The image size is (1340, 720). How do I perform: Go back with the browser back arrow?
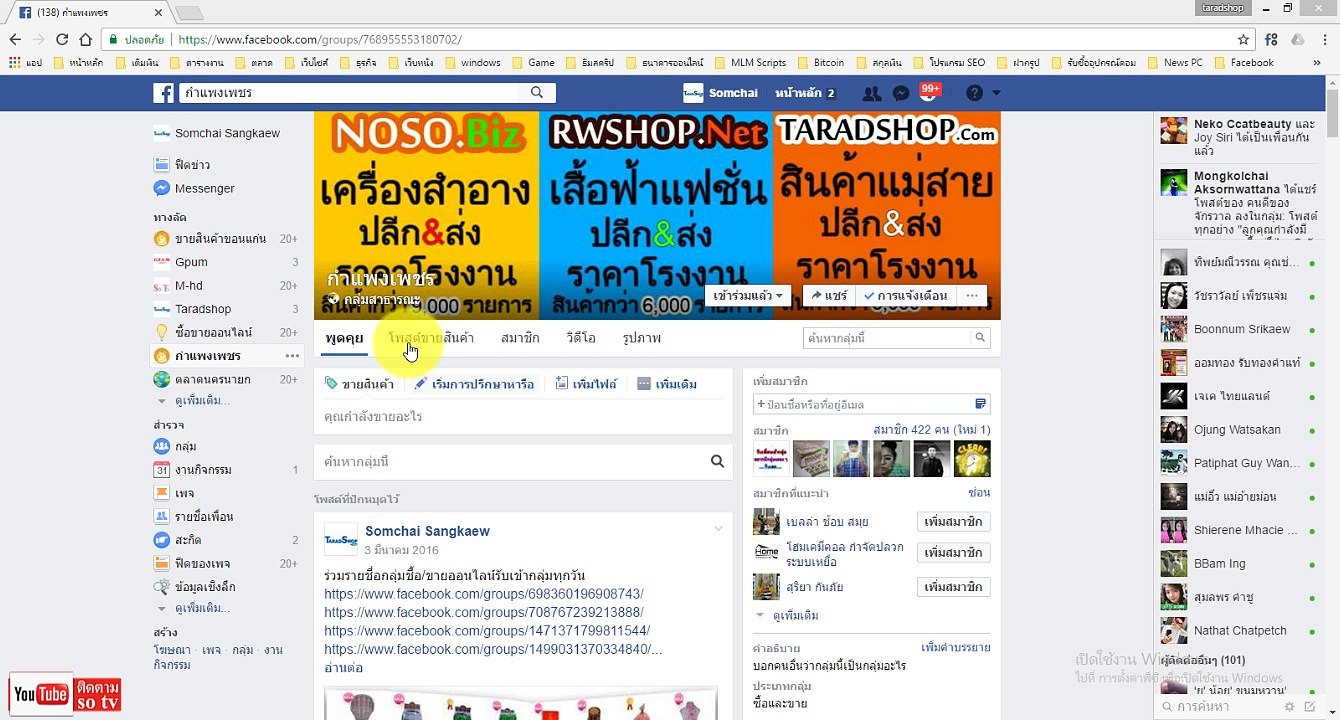(15, 40)
